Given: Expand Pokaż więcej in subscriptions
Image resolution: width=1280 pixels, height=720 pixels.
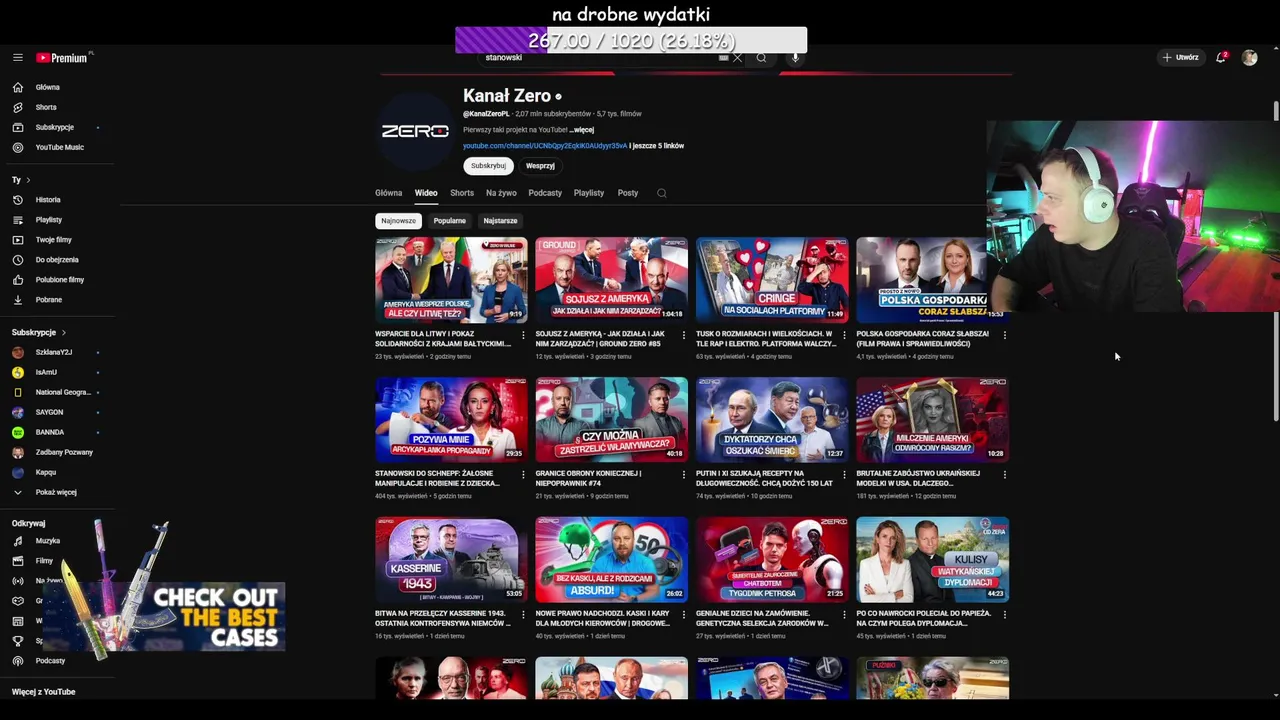Looking at the screenshot, I should [x=56, y=492].
